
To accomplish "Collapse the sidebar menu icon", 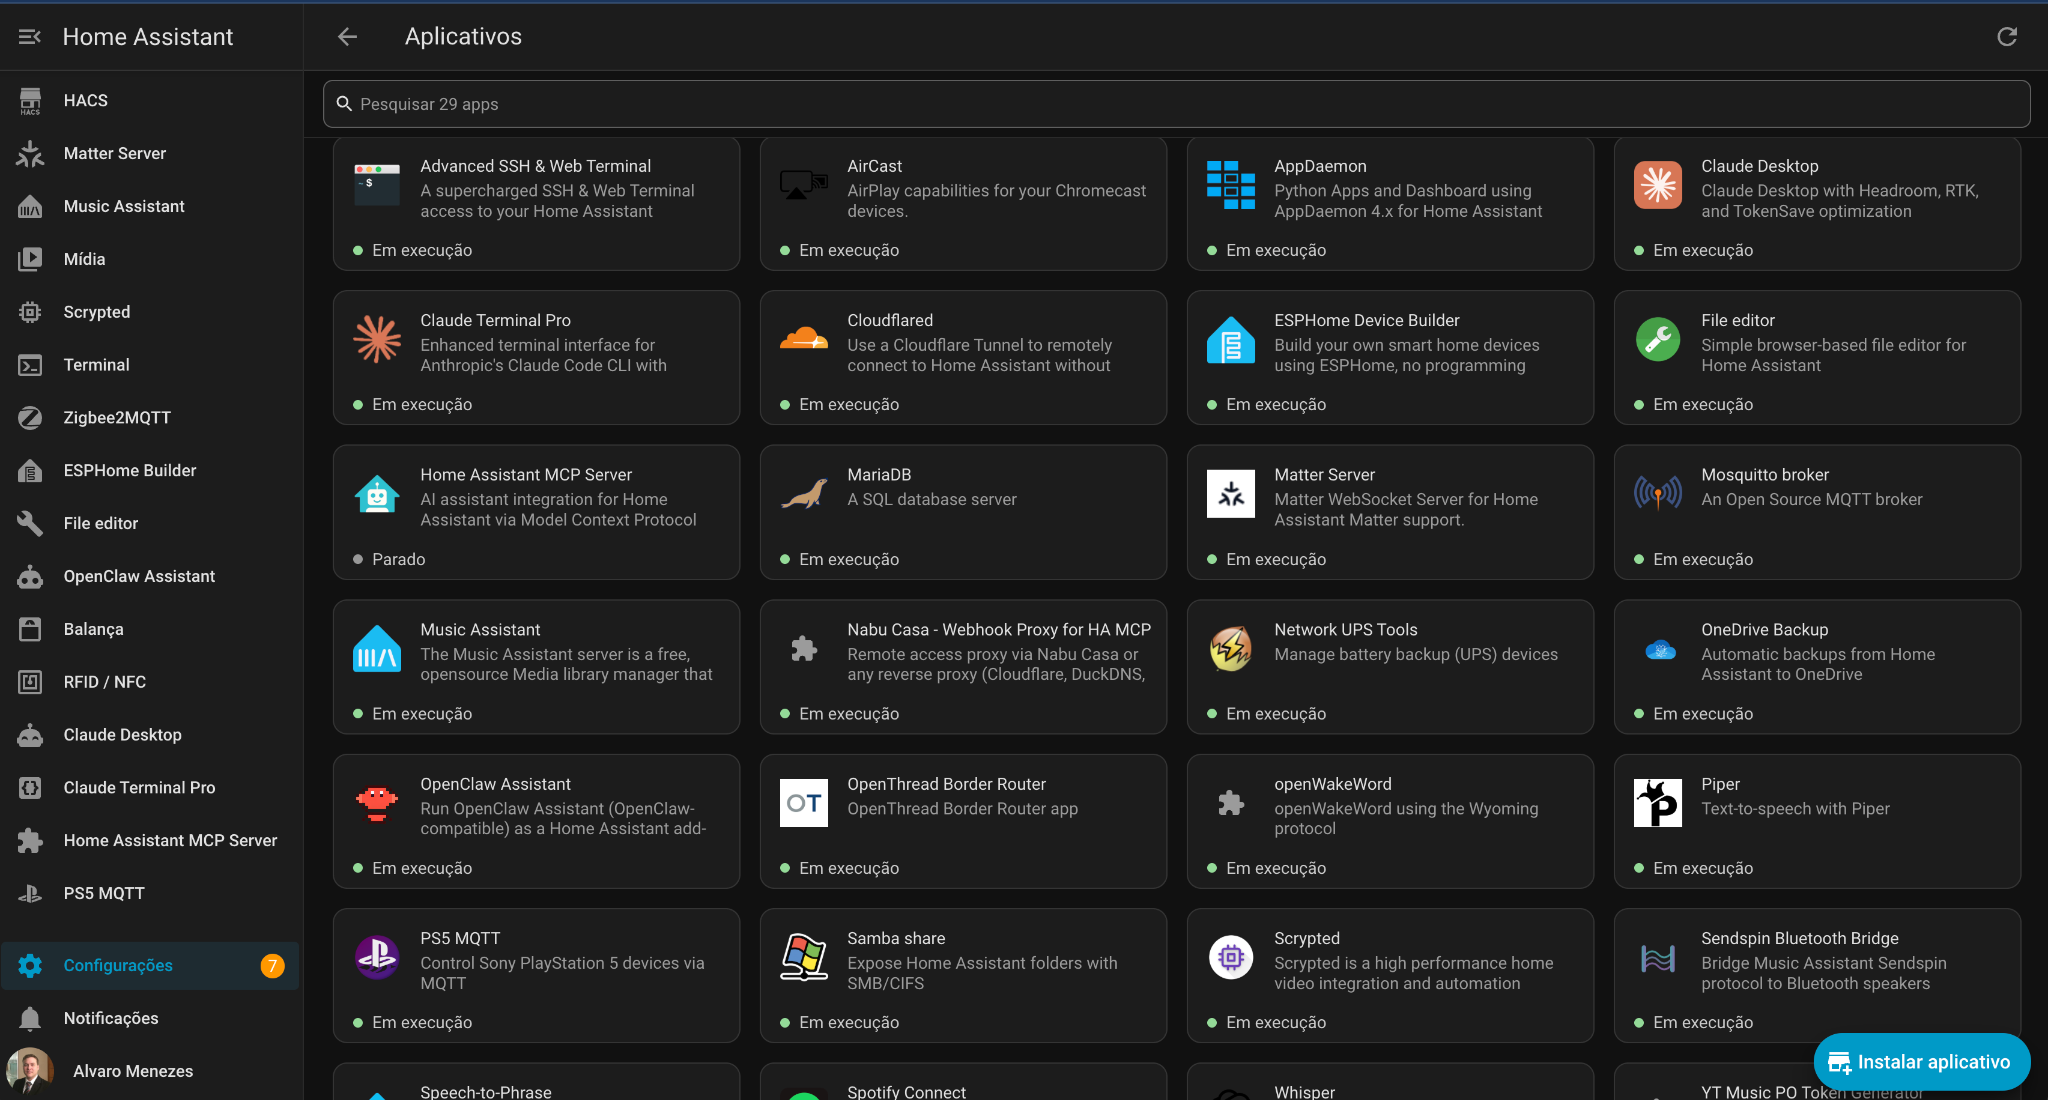I will pyautogui.click(x=30, y=37).
